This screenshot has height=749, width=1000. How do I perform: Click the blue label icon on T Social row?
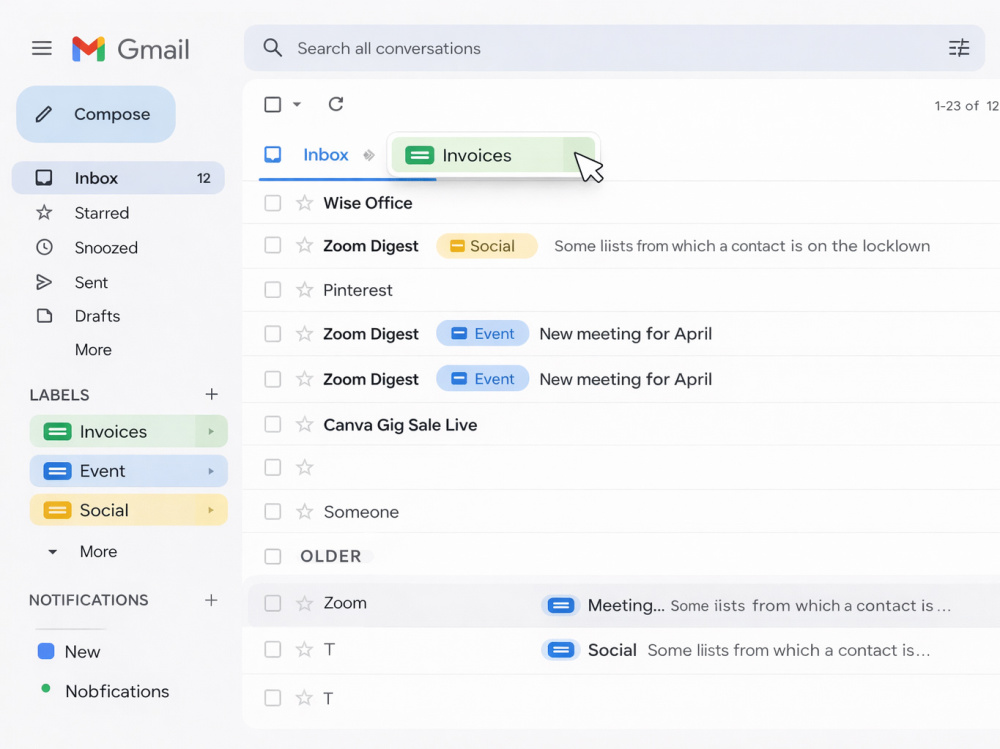pos(561,649)
